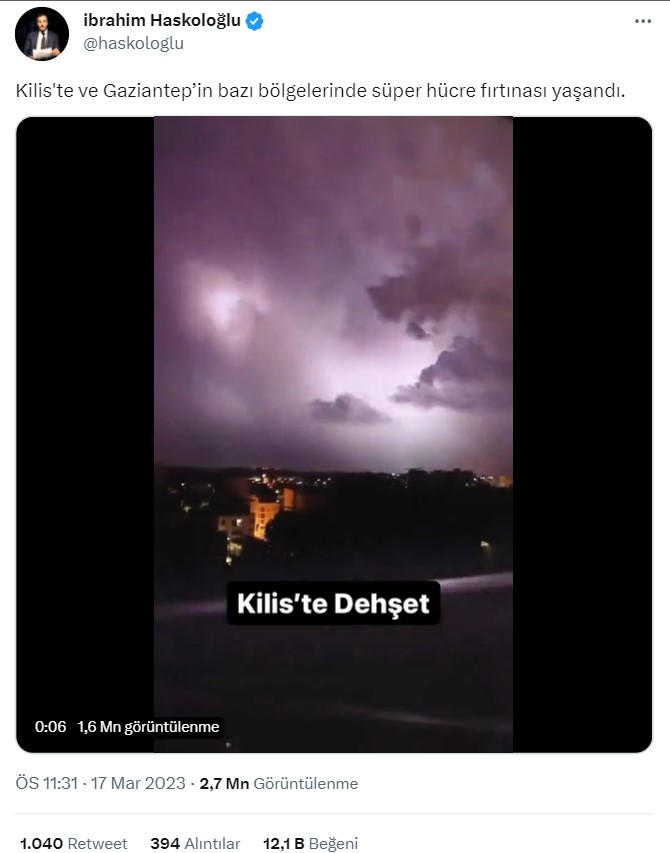
Task: Play the Kilis storm video
Action: tap(334, 434)
